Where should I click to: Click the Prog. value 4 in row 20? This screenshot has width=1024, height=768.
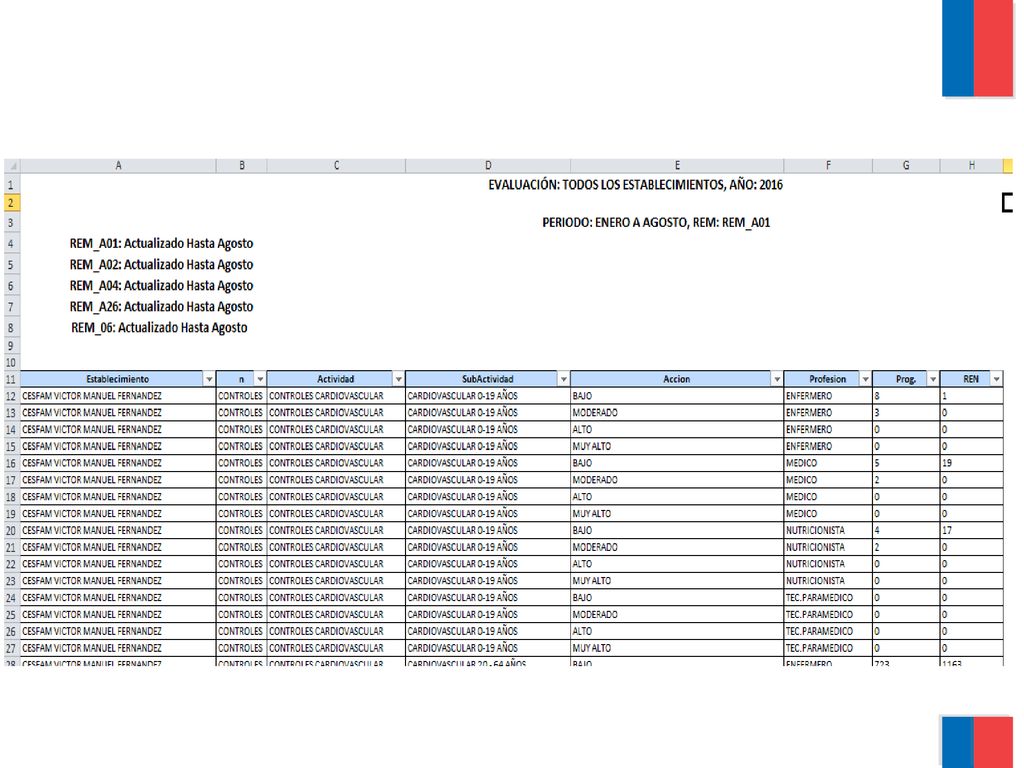906,530
